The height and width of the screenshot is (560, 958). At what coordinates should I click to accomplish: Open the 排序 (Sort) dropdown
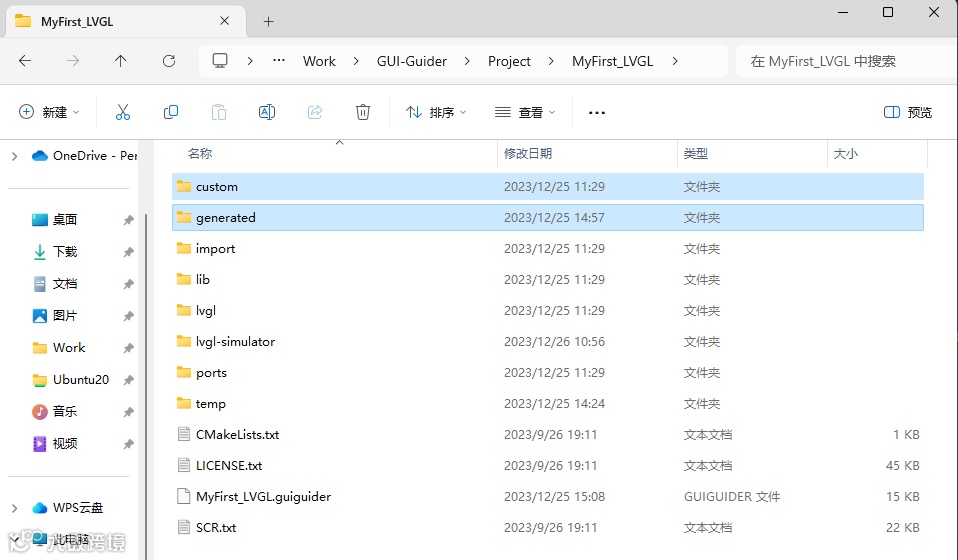436,112
